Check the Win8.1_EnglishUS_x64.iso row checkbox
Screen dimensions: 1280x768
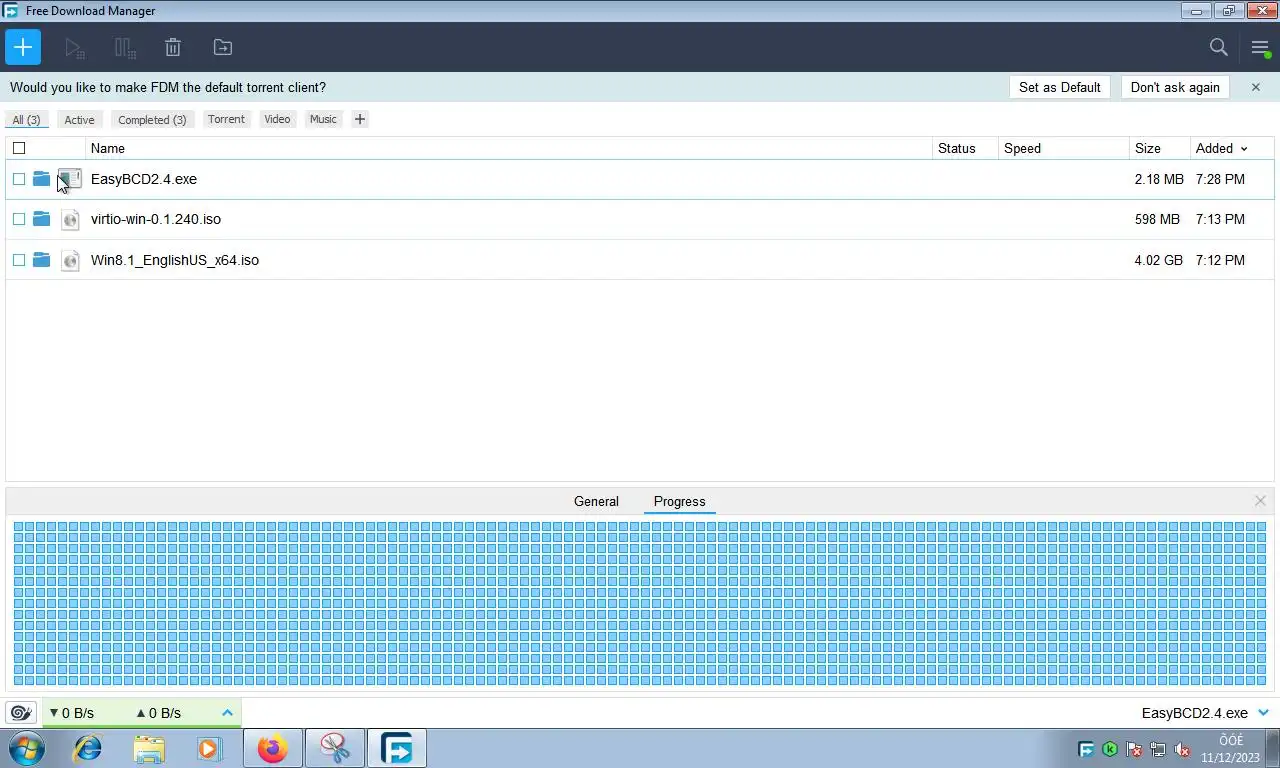[19, 260]
